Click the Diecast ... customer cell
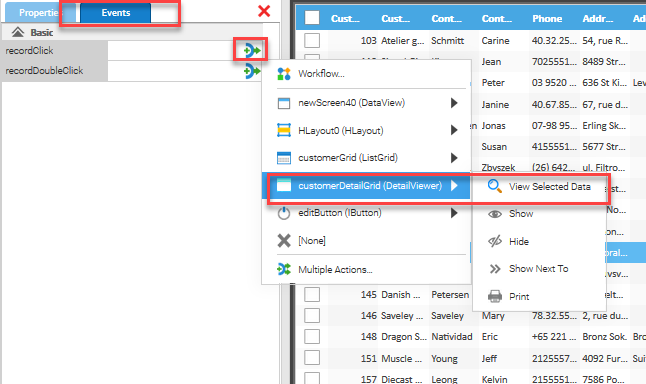 point(402,379)
